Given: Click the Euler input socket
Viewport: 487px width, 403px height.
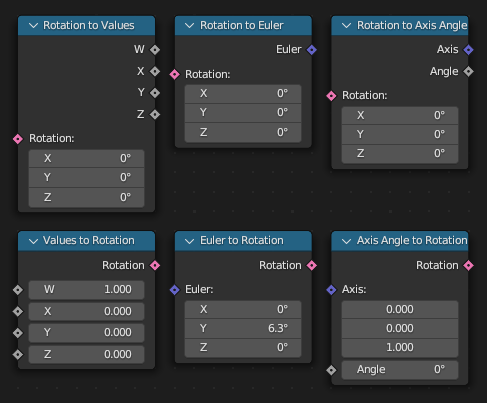Looking at the screenshot, I should pyautogui.click(x=175, y=290).
